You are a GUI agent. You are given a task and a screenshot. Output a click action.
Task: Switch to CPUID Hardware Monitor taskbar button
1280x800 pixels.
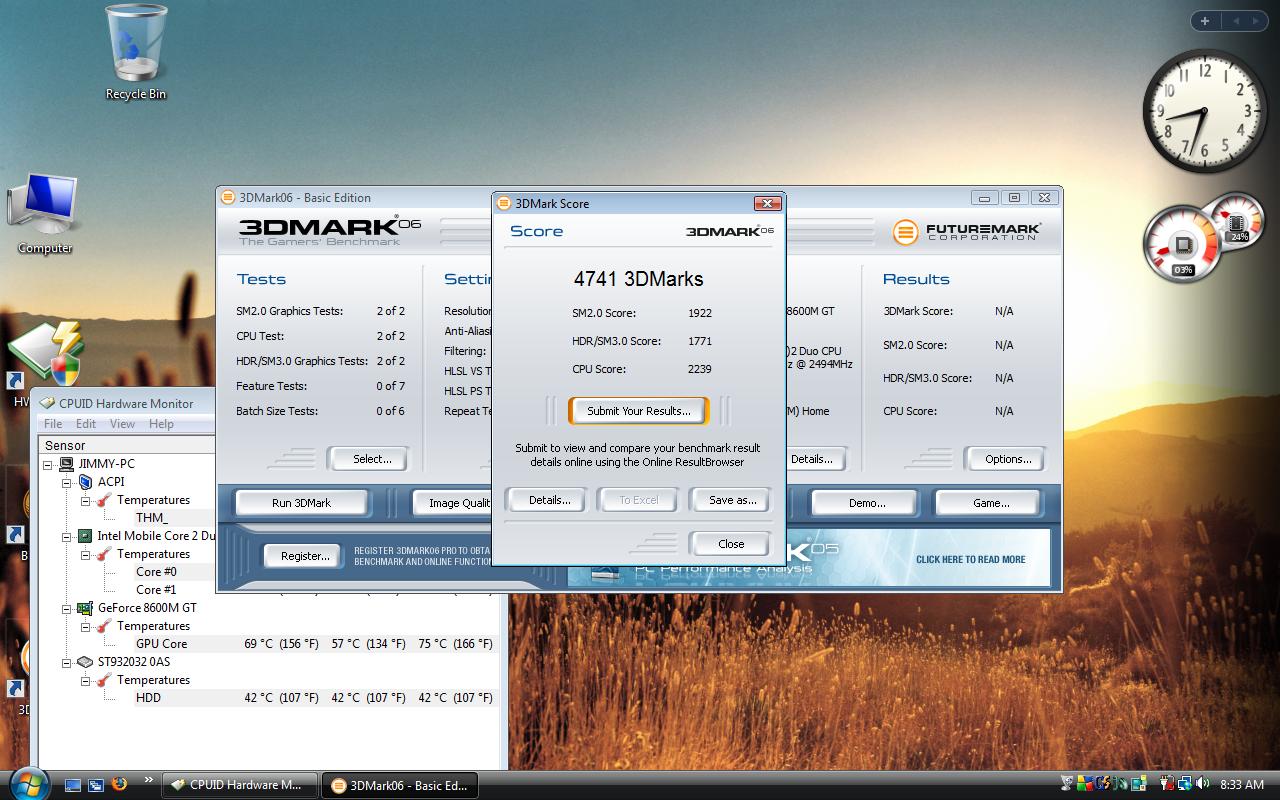click(239, 785)
